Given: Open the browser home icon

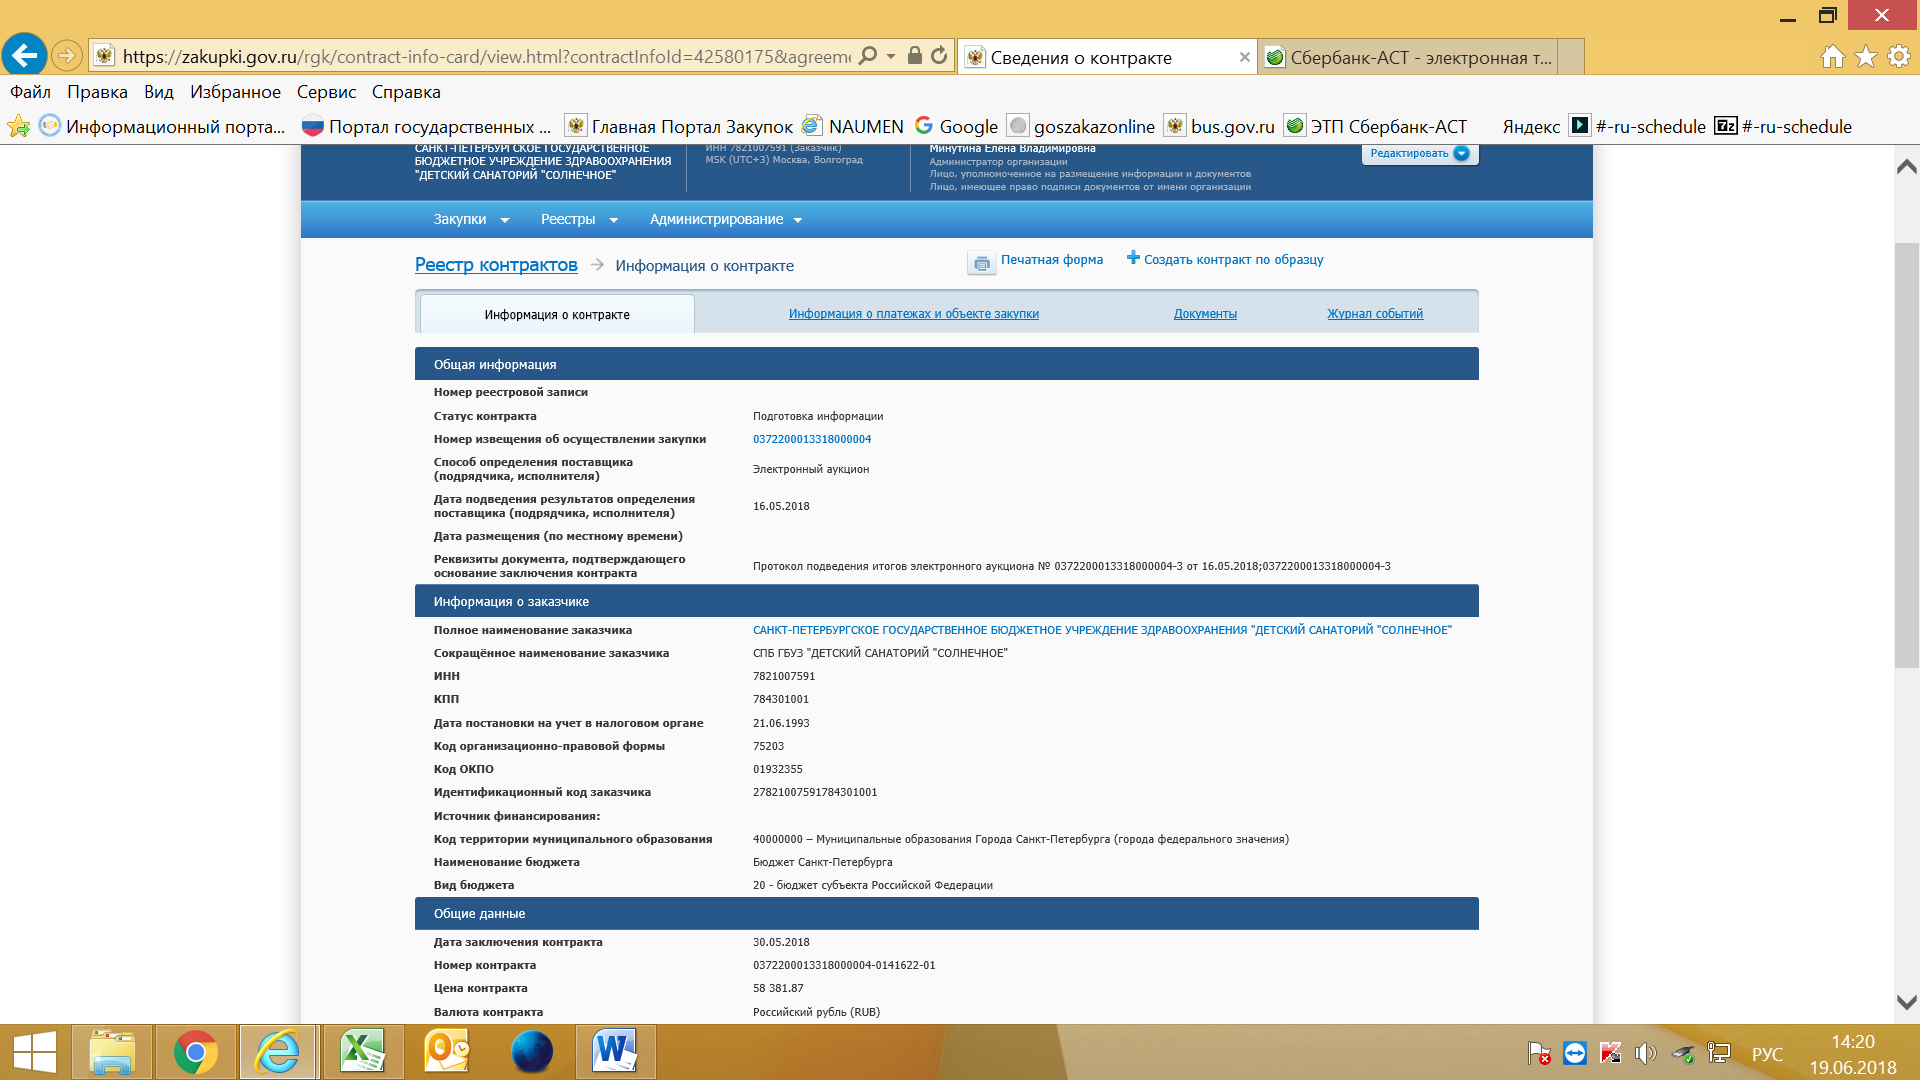Looking at the screenshot, I should (1832, 57).
